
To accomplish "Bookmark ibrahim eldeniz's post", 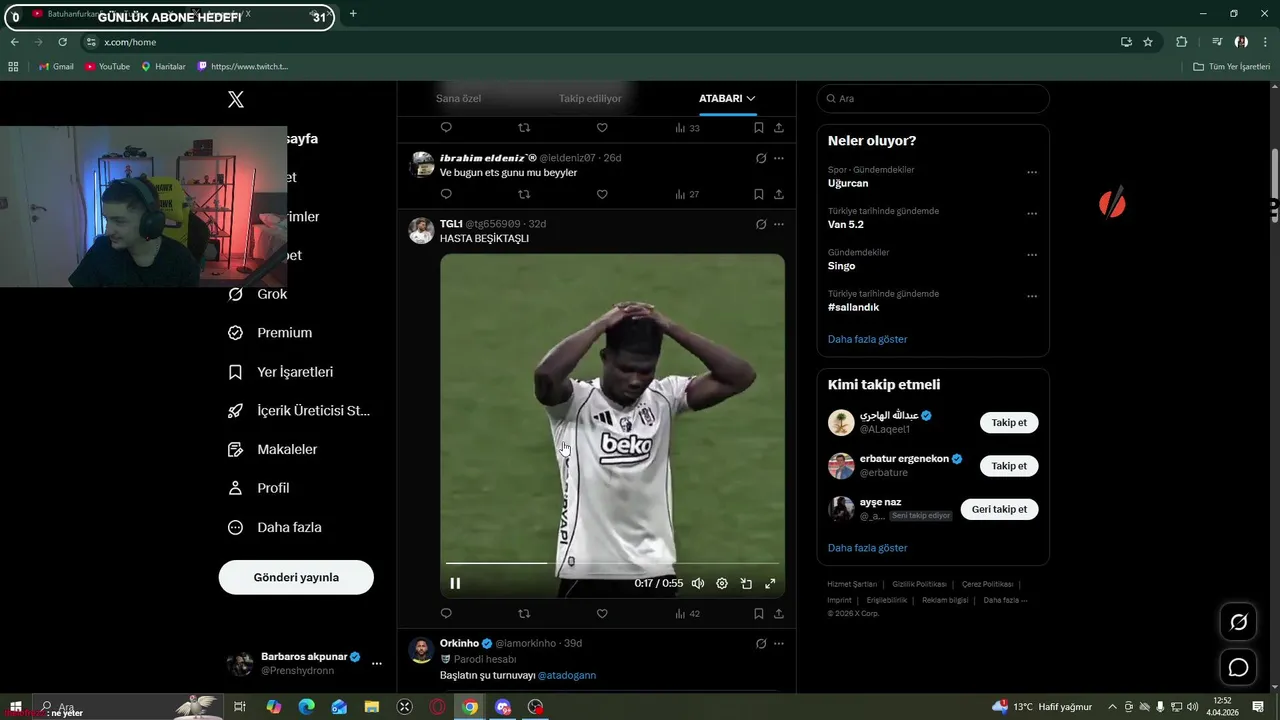I will pos(759,194).
